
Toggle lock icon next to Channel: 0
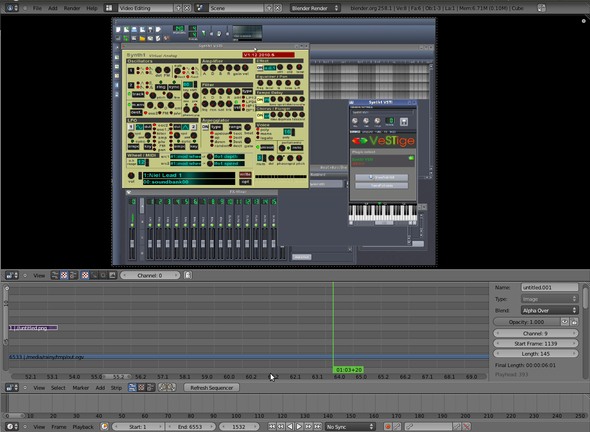(x=188, y=275)
